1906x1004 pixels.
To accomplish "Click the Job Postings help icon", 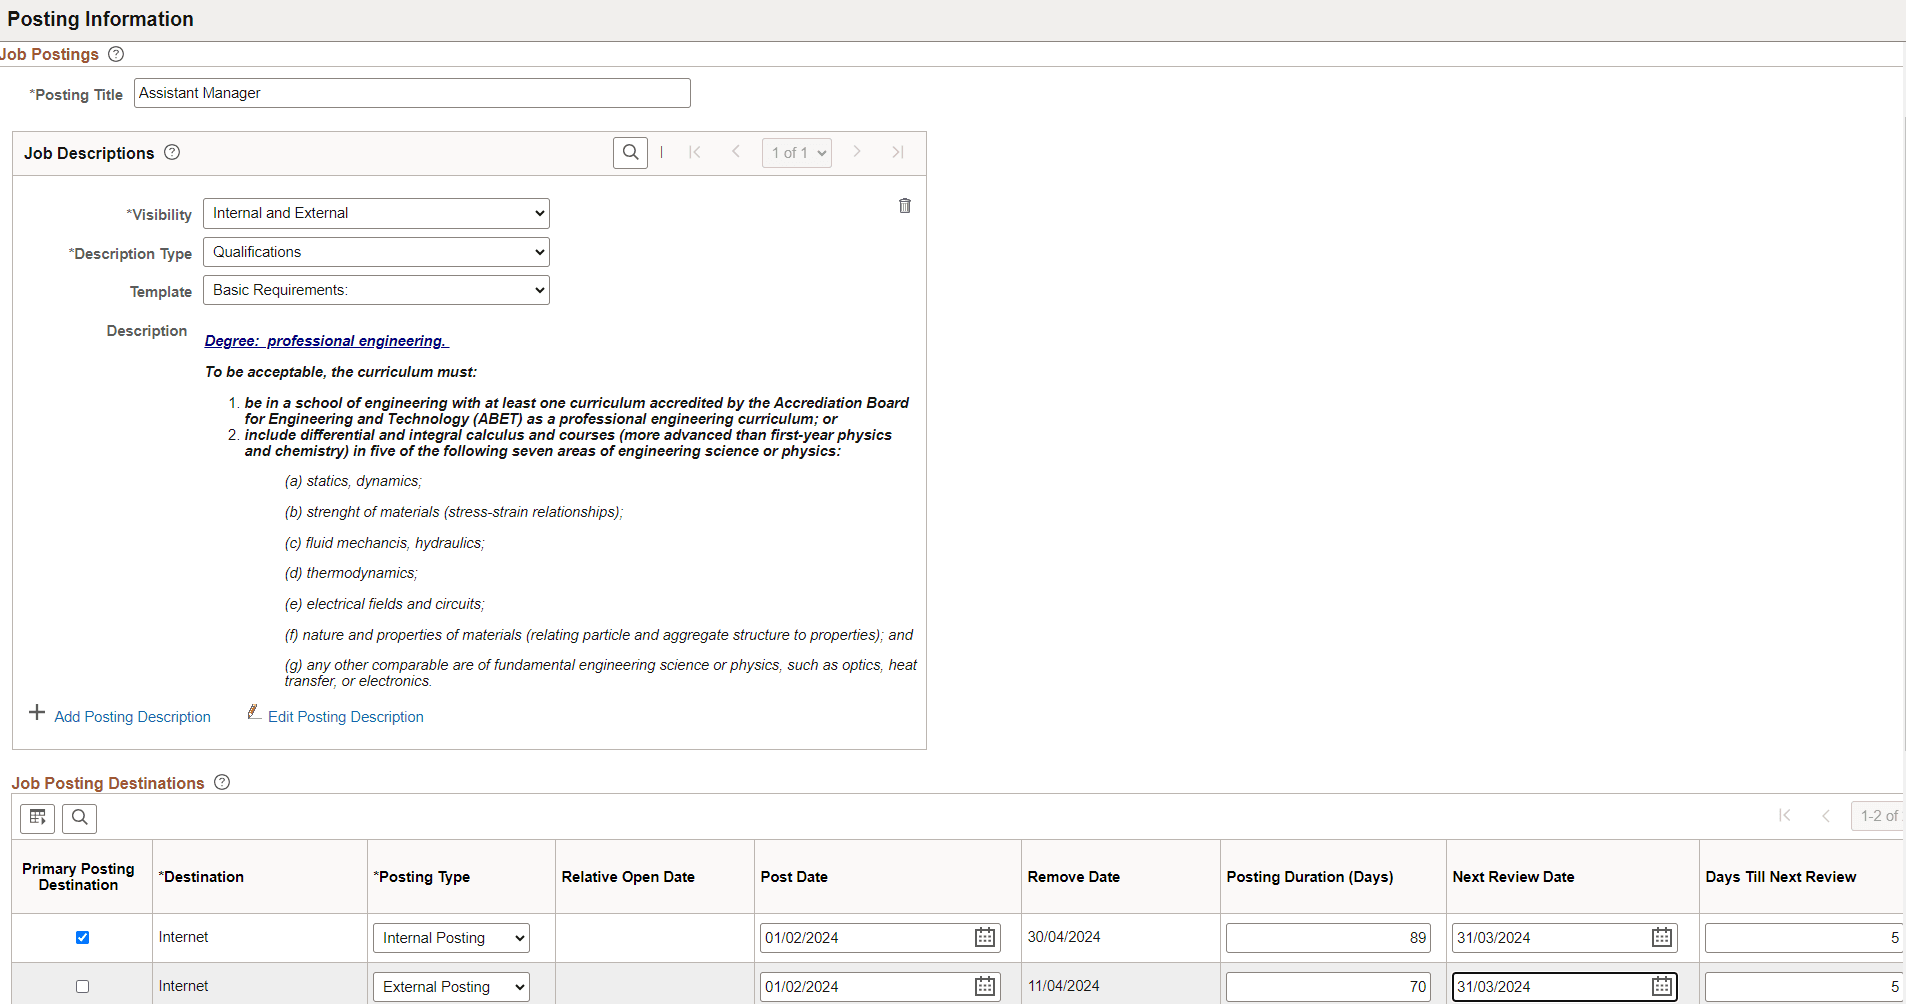I will (116, 54).
